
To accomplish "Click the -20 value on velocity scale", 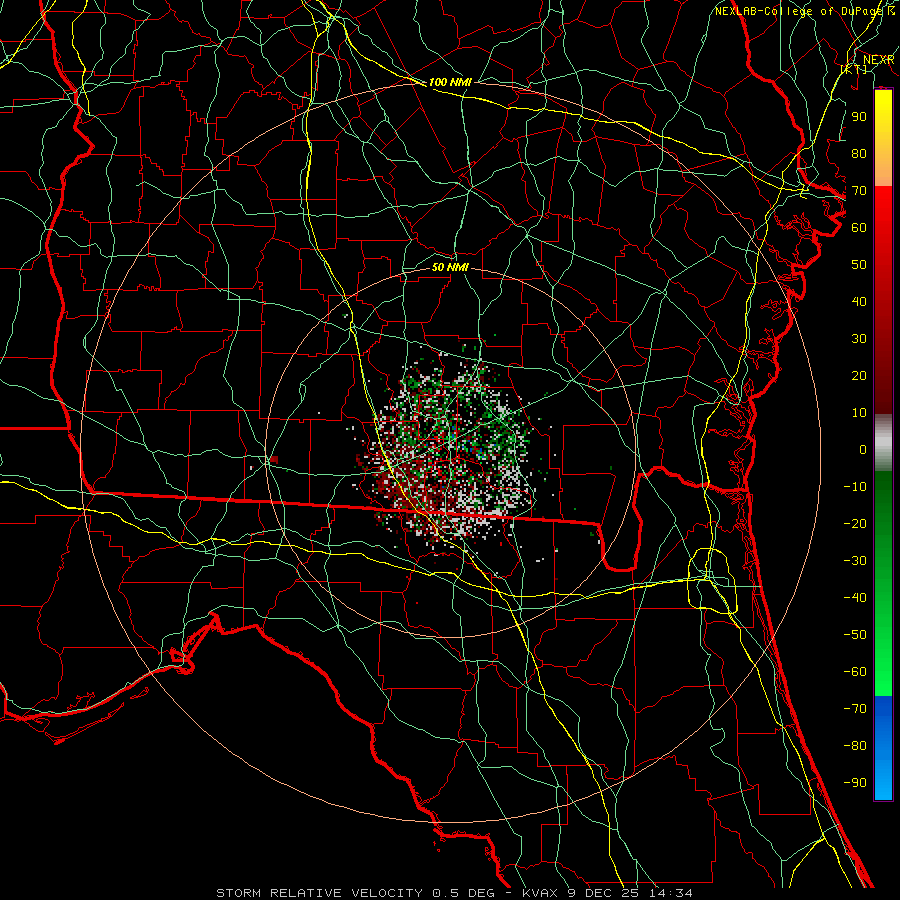I will tap(855, 523).
